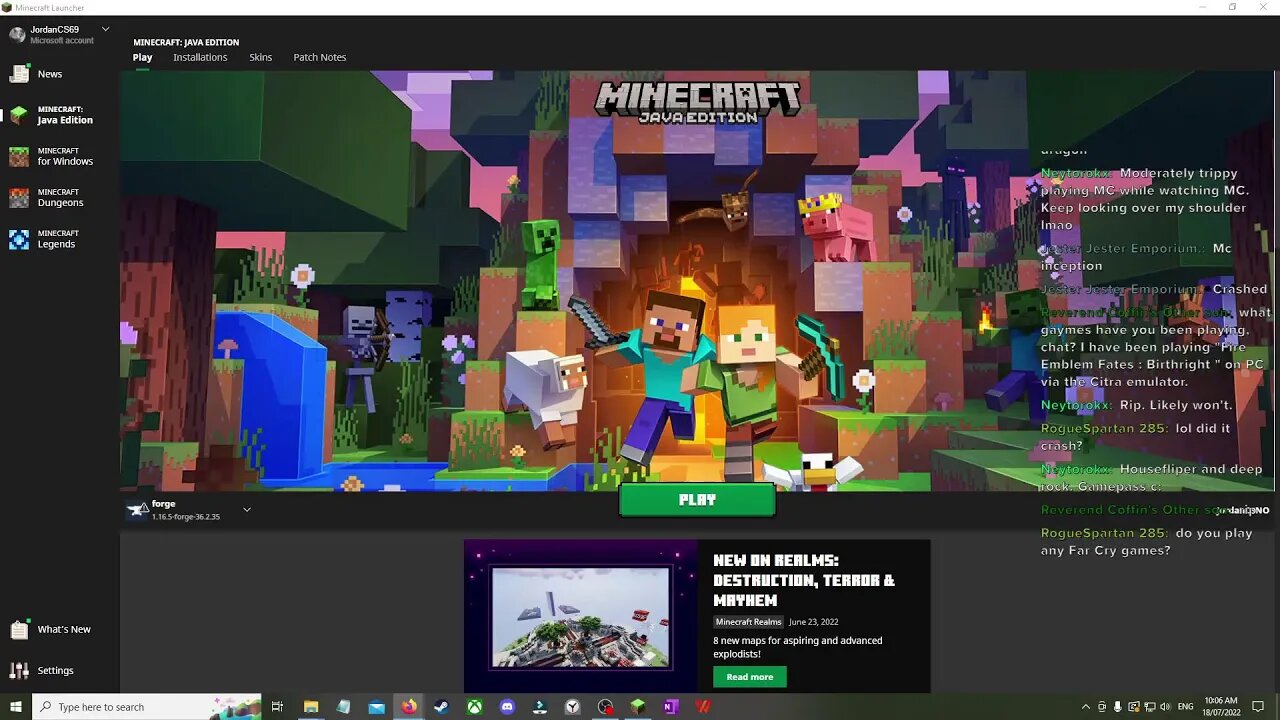Click the microphone tray icon
This screenshot has height=720, width=1280.
(x=1118, y=707)
